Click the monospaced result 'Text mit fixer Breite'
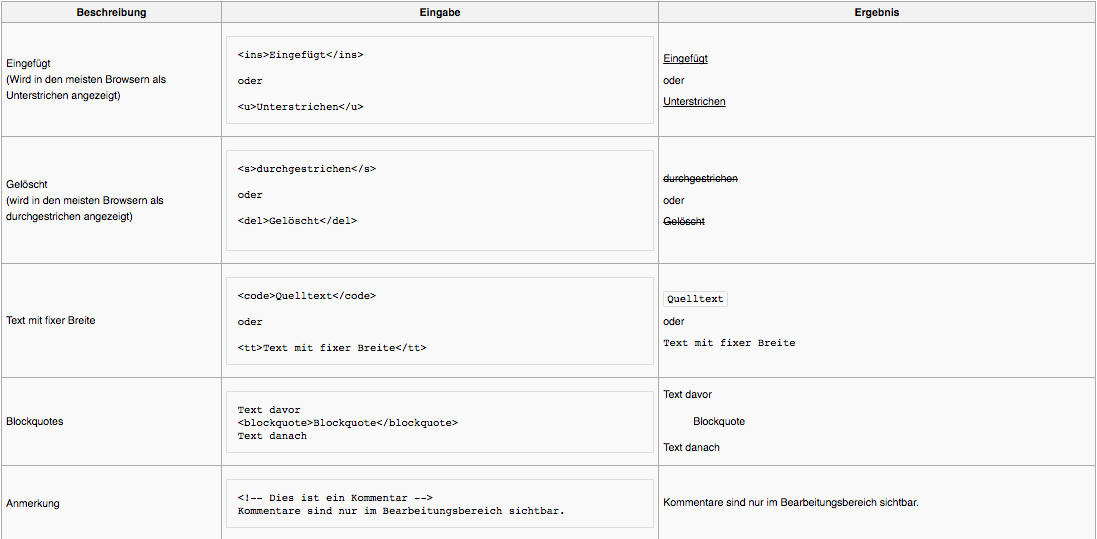The height and width of the screenshot is (539, 1097). pyautogui.click(x=729, y=343)
